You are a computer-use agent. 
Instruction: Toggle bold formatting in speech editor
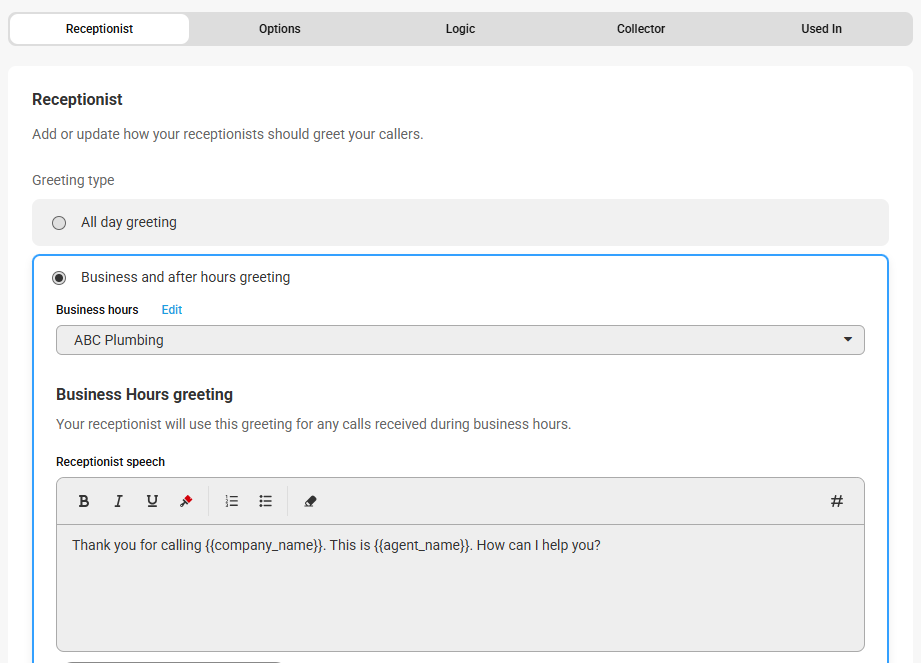coord(84,501)
